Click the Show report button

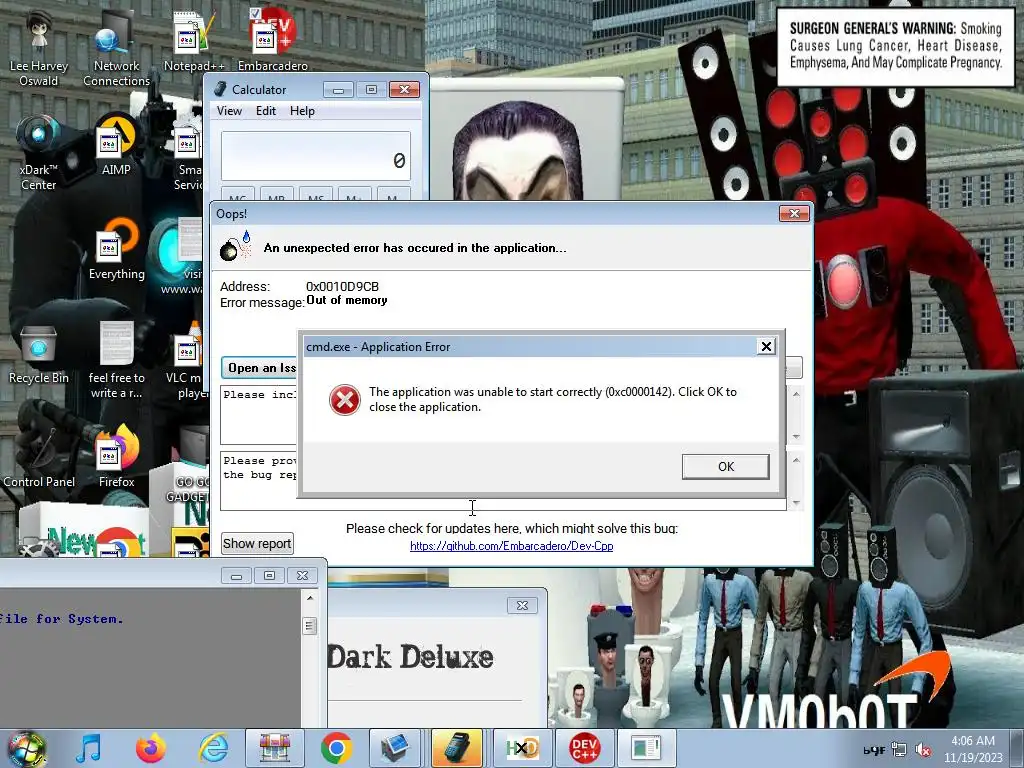257,543
